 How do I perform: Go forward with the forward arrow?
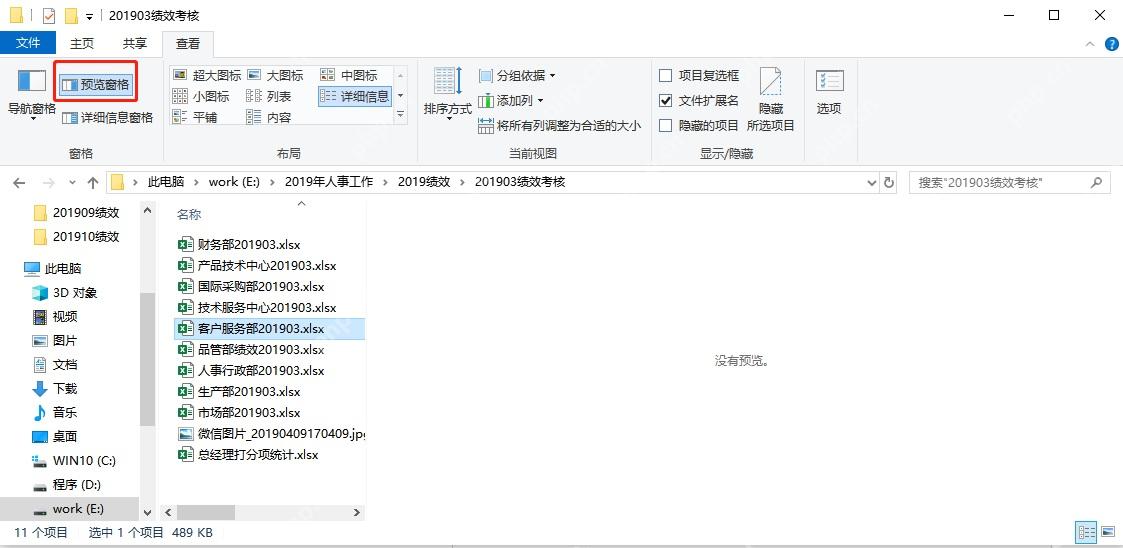point(48,183)
